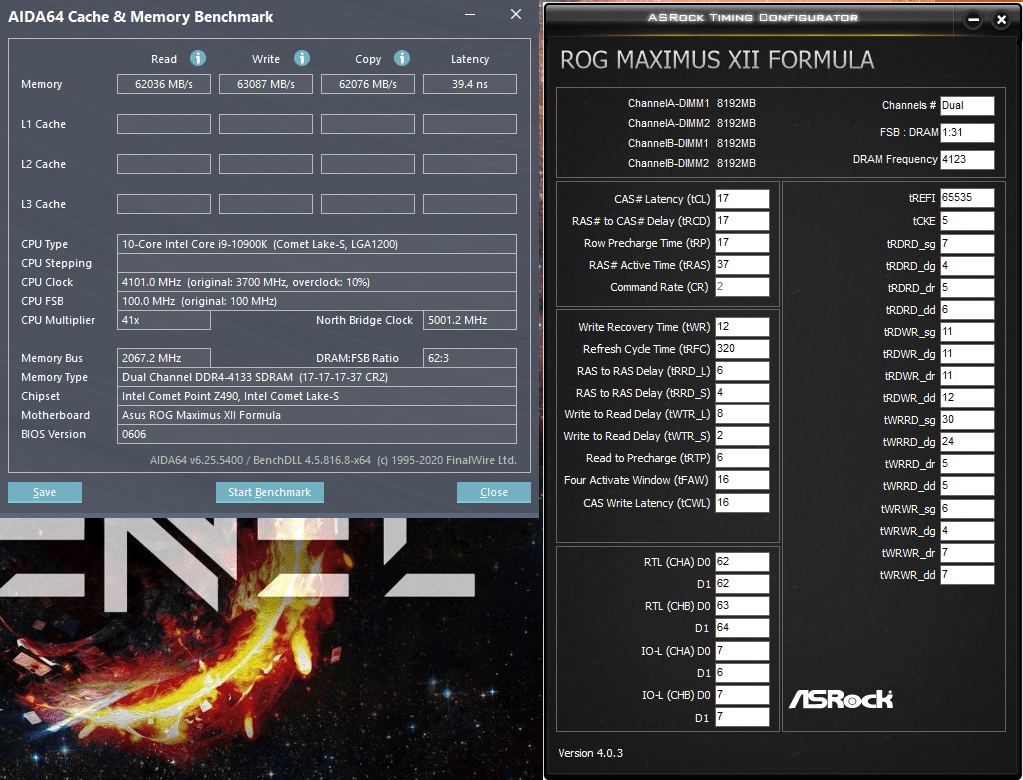Close the AIDA64 window with X icon

(515, 14)
